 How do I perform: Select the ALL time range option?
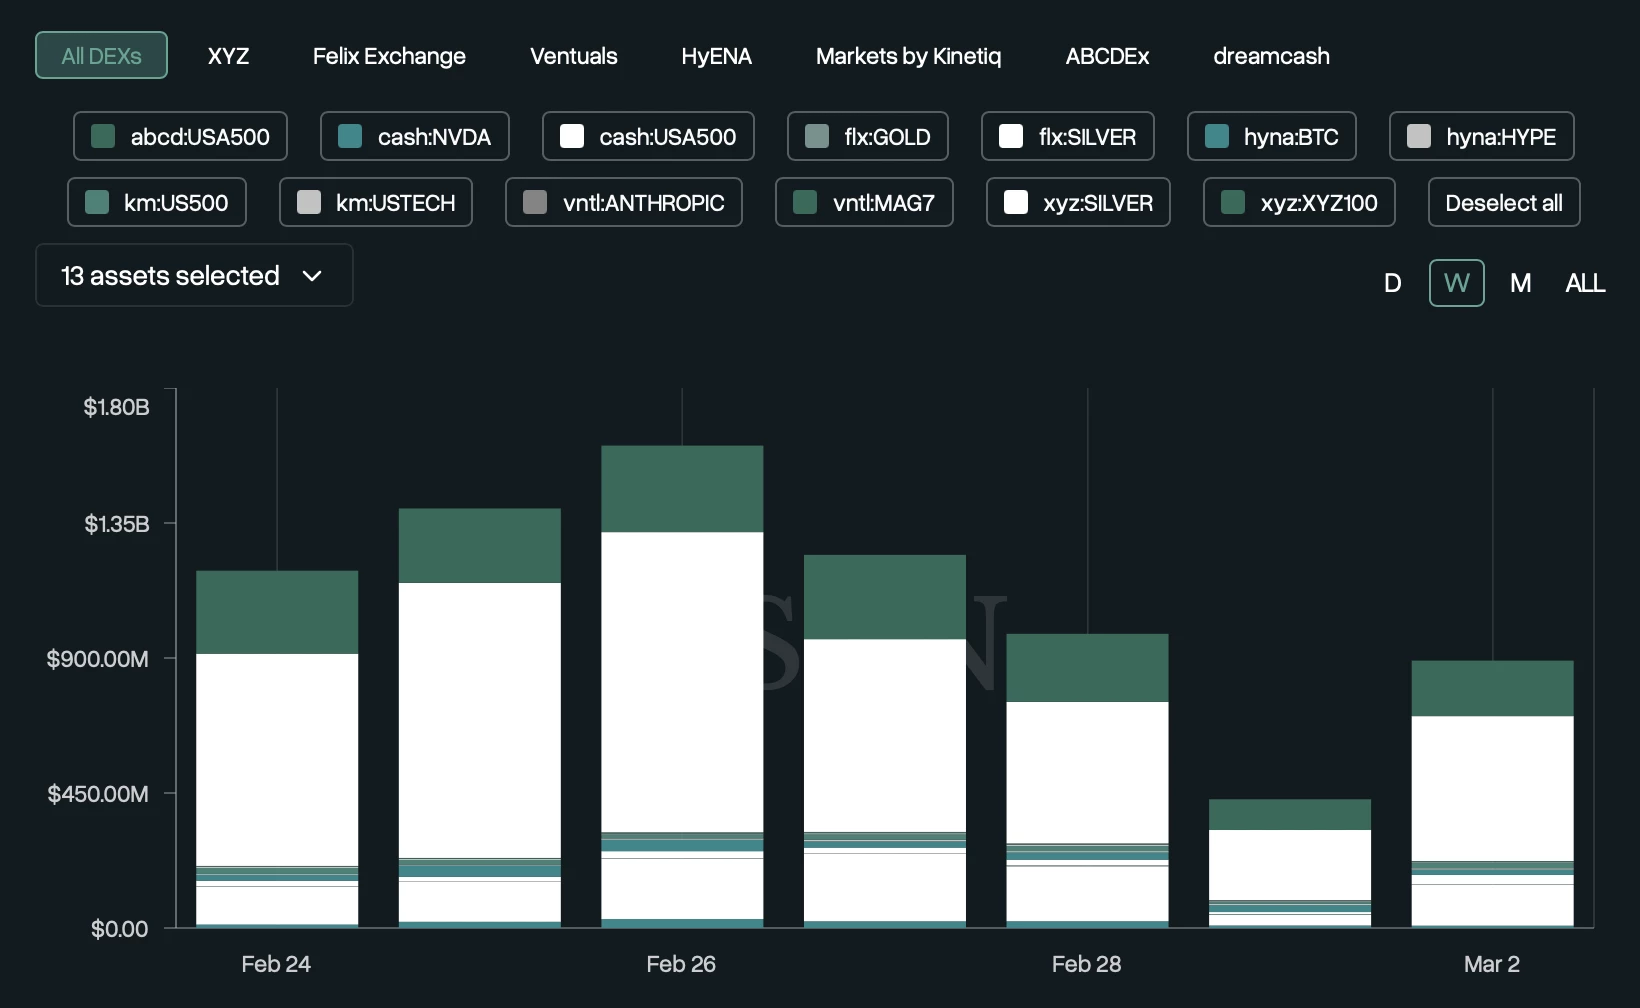[x=1584, y=283]
